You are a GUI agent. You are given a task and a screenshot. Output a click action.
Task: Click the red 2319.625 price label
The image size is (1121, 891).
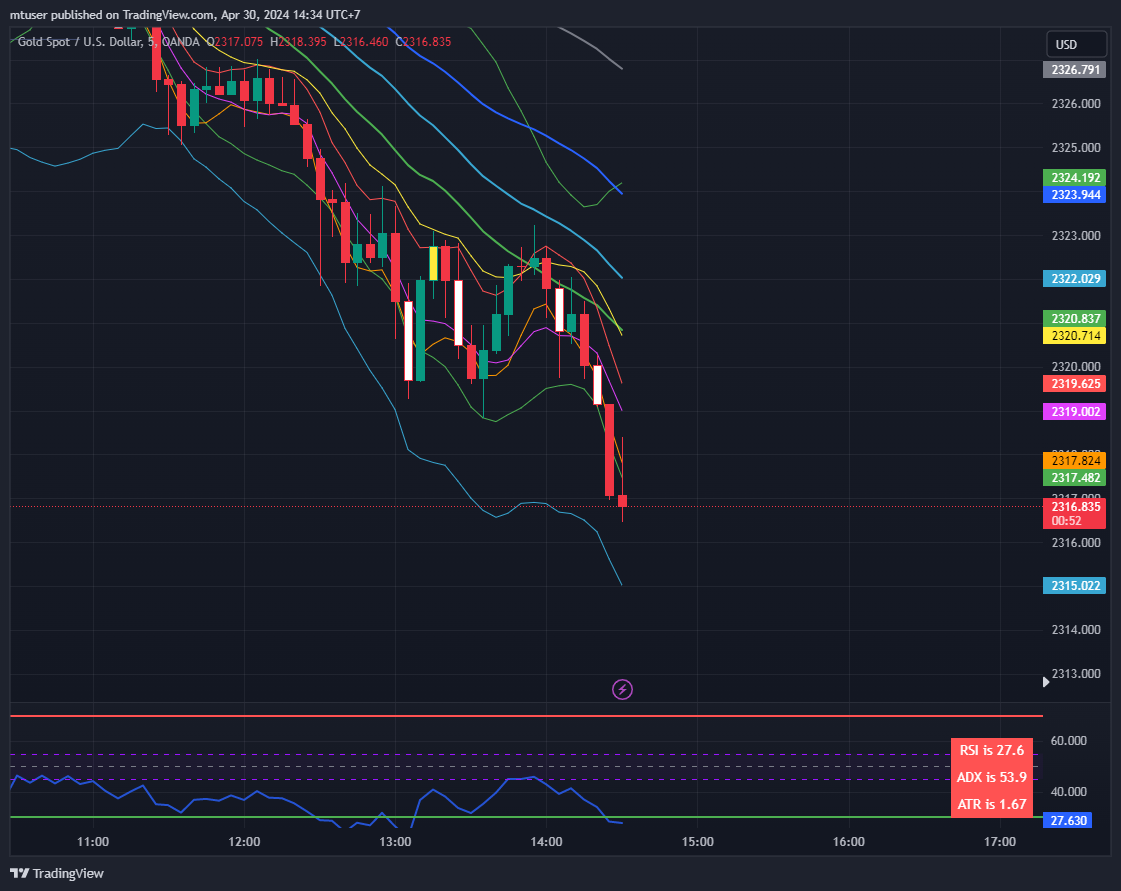pyautogui.click(x=1075, y=383)
